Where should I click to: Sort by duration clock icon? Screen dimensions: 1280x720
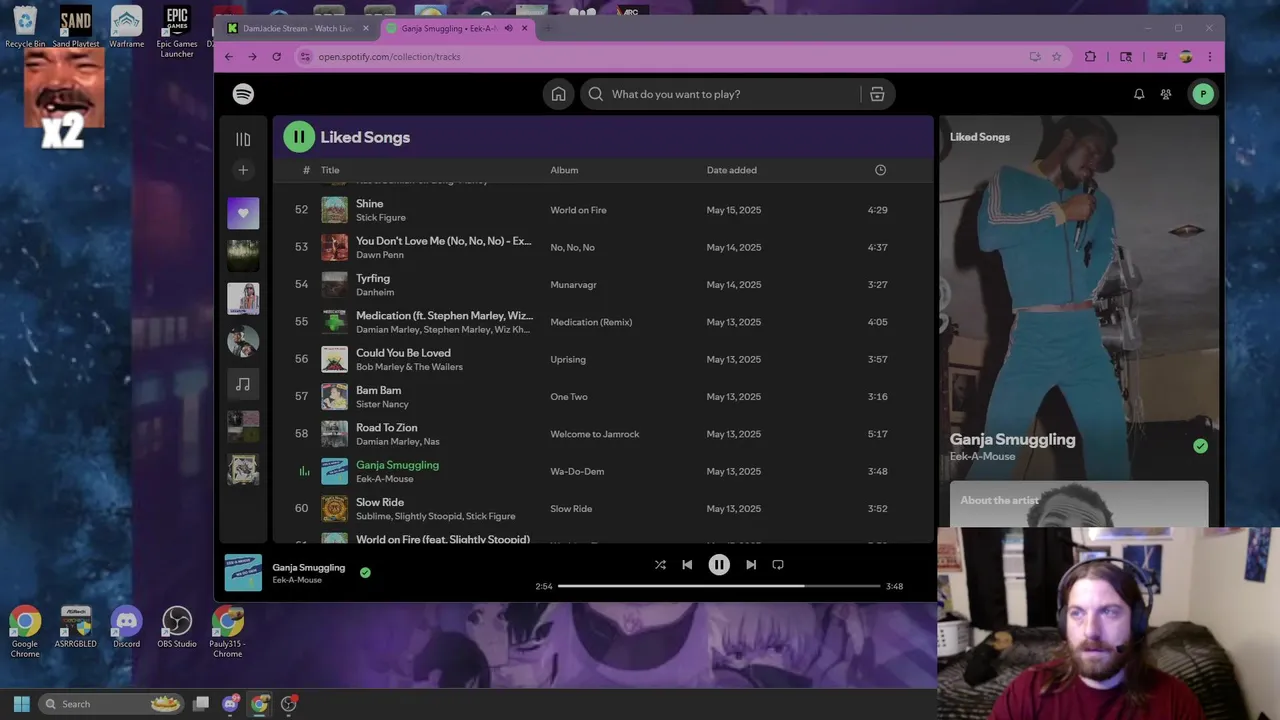[x=880, y=170]
